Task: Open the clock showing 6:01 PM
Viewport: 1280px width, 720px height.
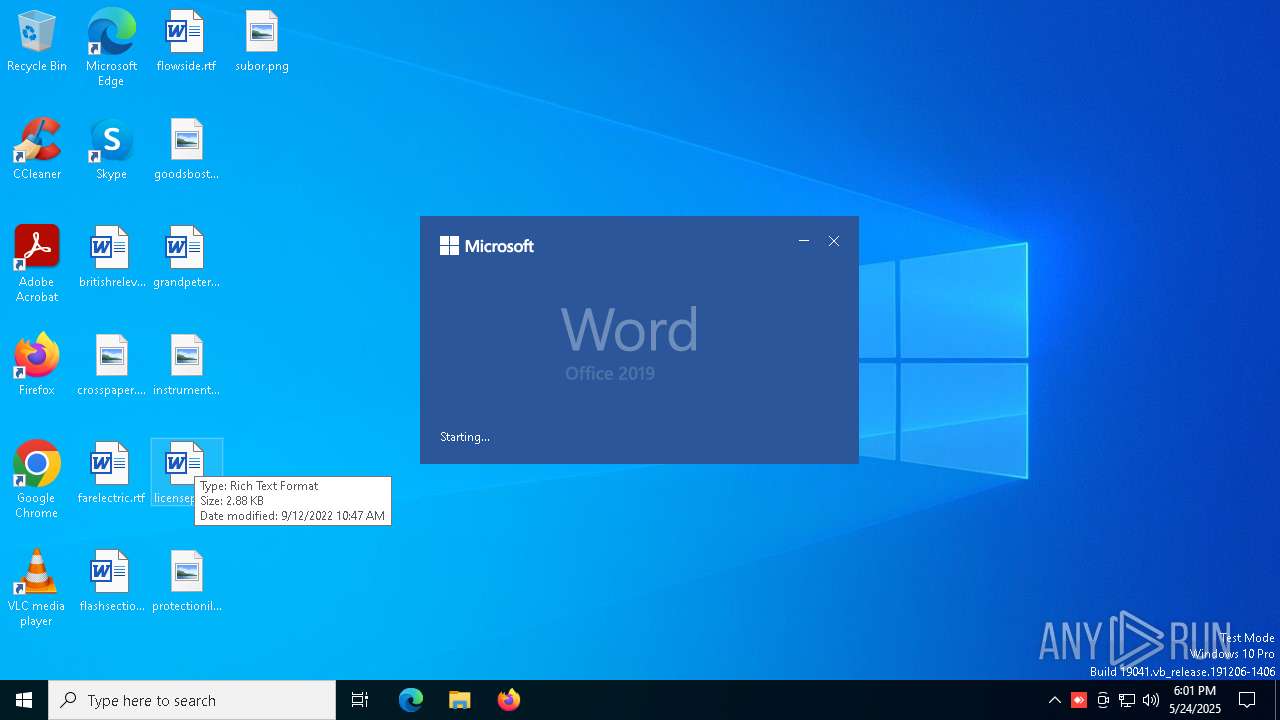Action: [x=1195, y=700]
